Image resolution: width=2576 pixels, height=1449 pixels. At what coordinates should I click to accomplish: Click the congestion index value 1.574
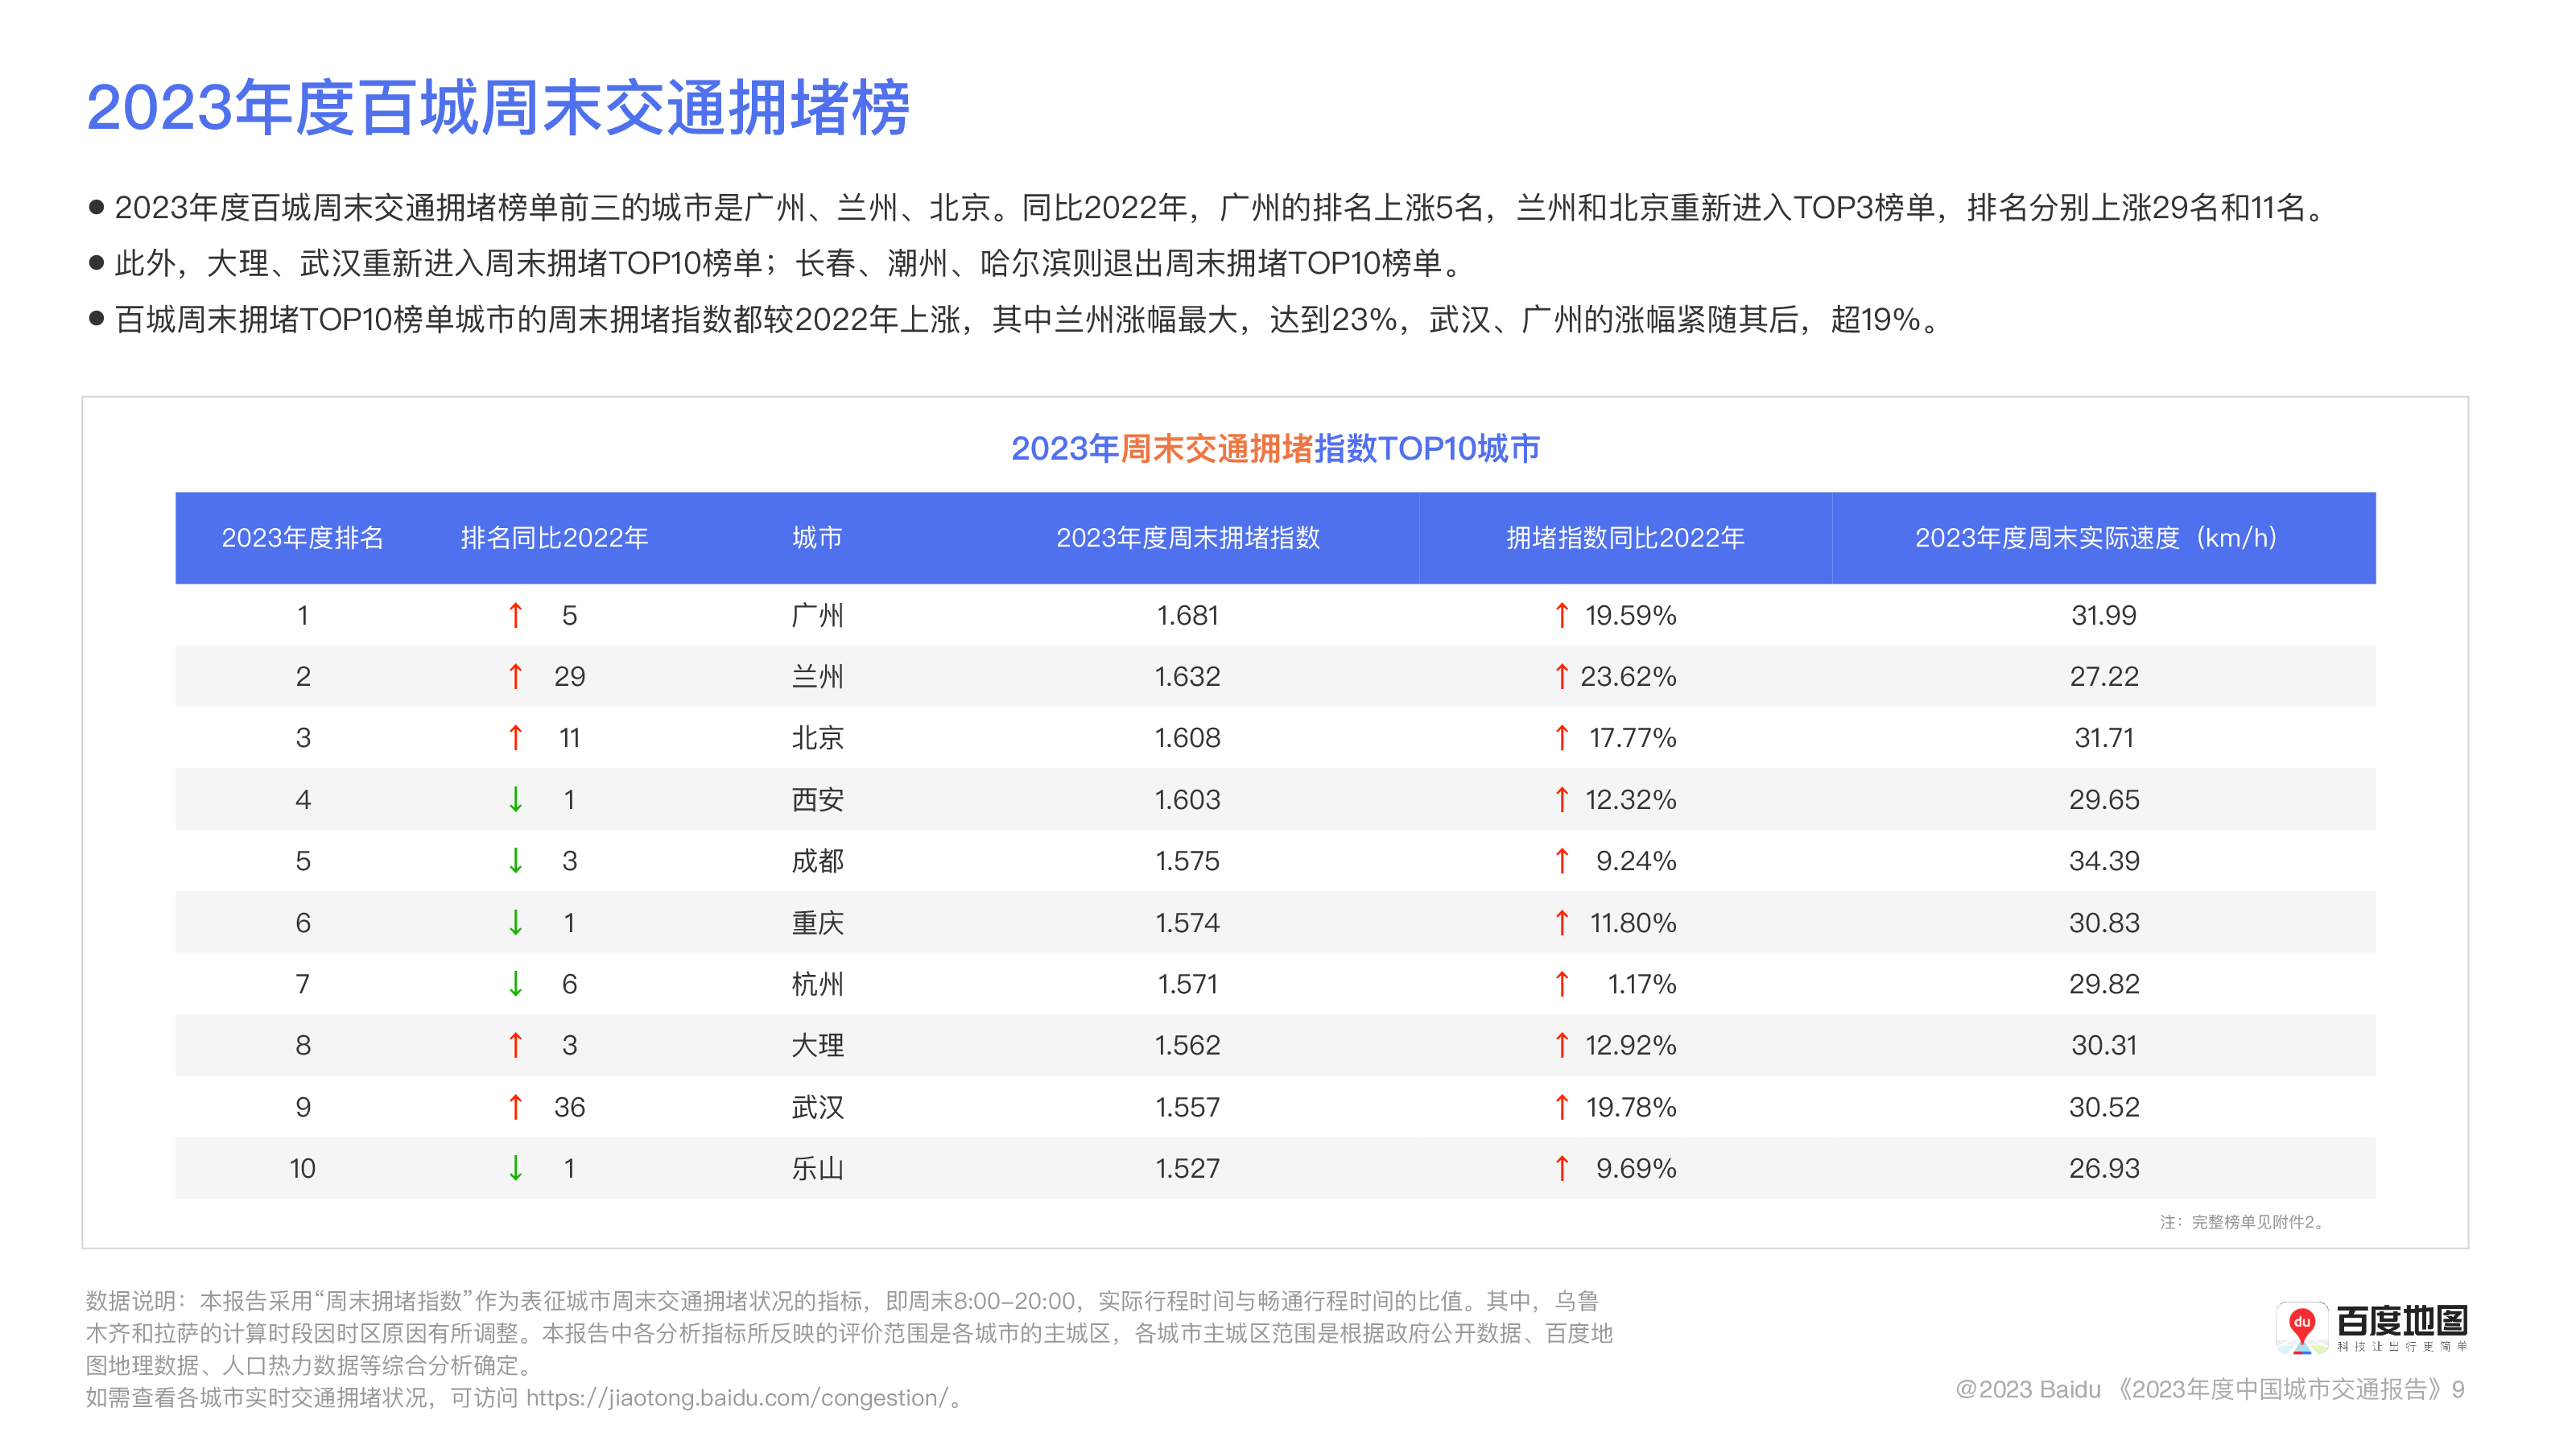[x=1187, y=922]
